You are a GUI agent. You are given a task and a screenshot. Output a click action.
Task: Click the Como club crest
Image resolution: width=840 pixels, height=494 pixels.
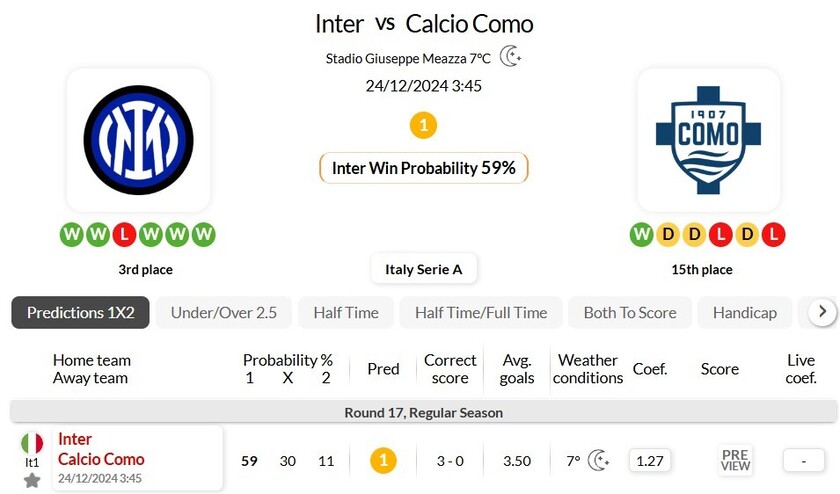[708, 140]
